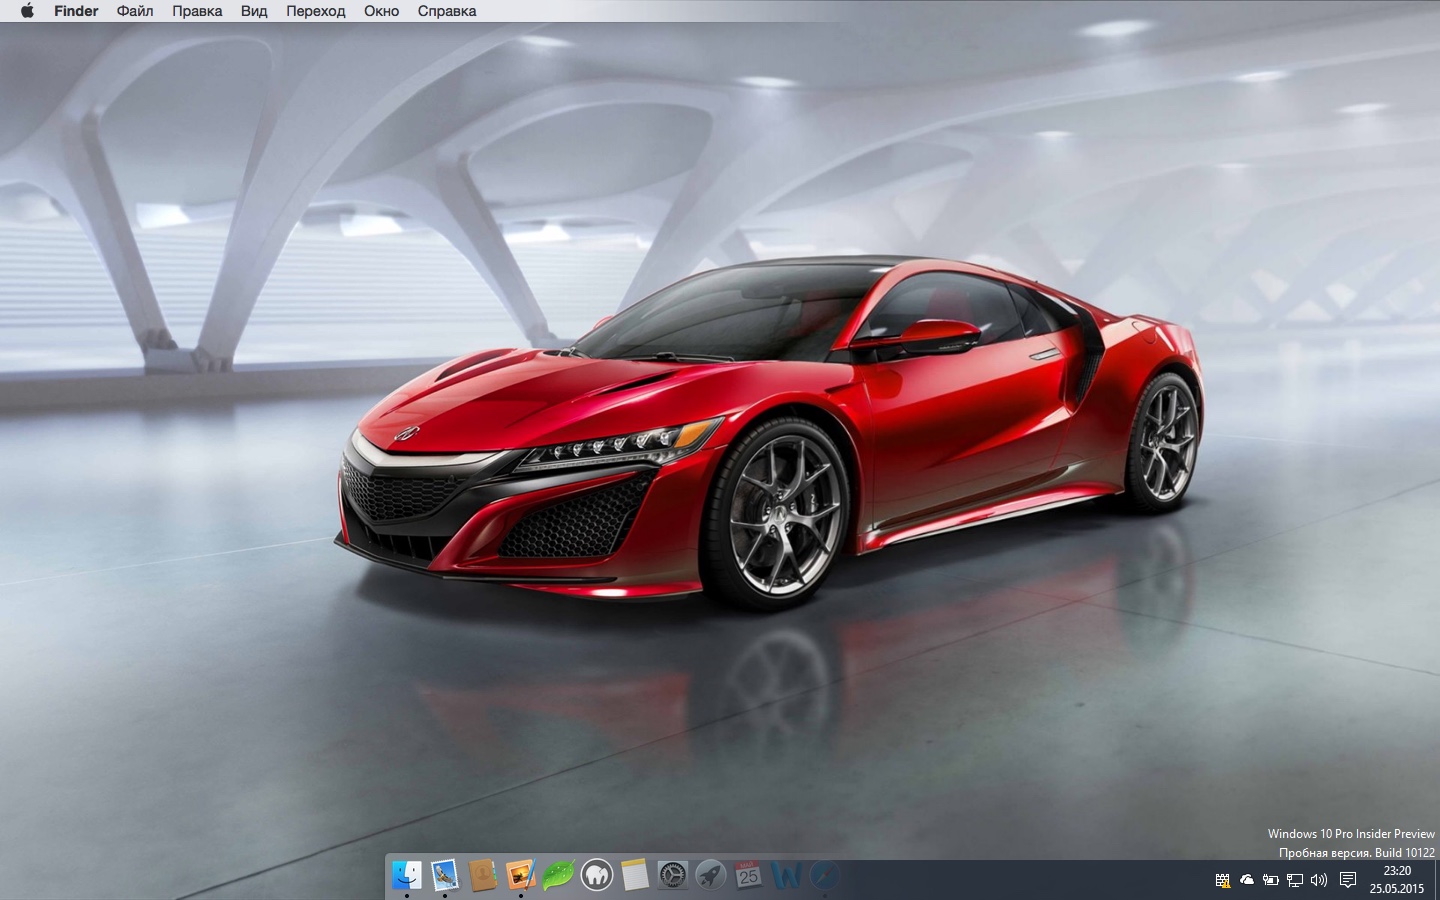Viewport: 1440px width, 900px height.
Task: Open the Action Center notifications icon
Action: click(x=1348, y=880)
